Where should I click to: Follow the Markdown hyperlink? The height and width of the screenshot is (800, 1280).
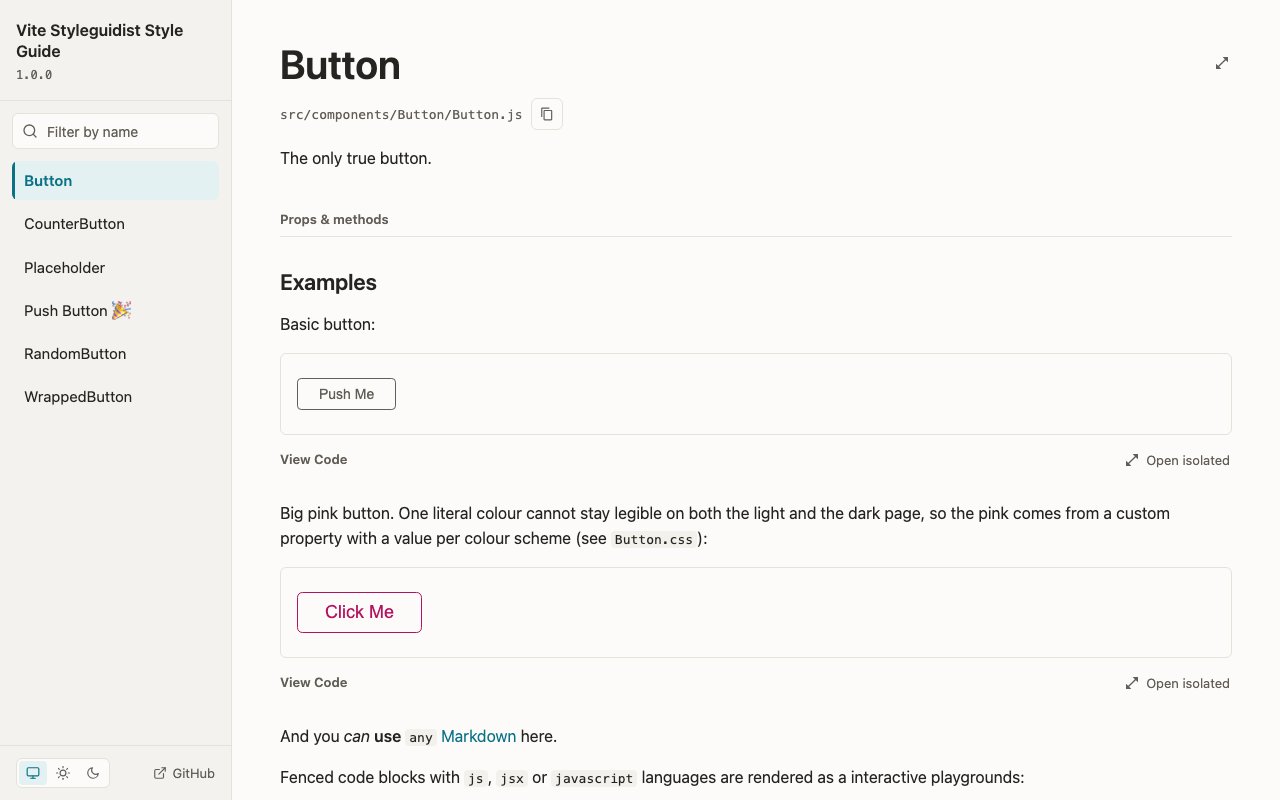pos(478,736)
